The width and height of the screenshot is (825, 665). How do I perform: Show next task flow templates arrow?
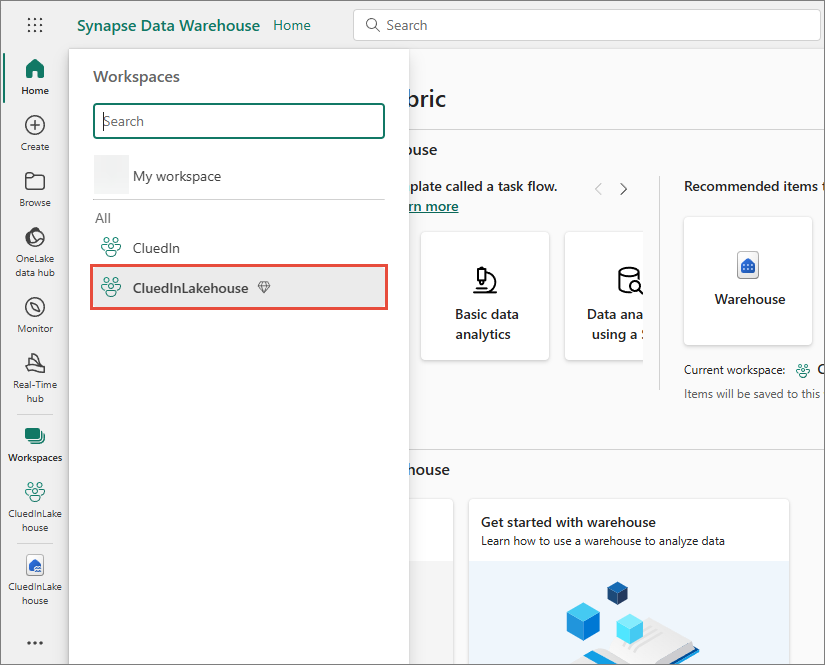pyautogui.click(x=624, y=188)
